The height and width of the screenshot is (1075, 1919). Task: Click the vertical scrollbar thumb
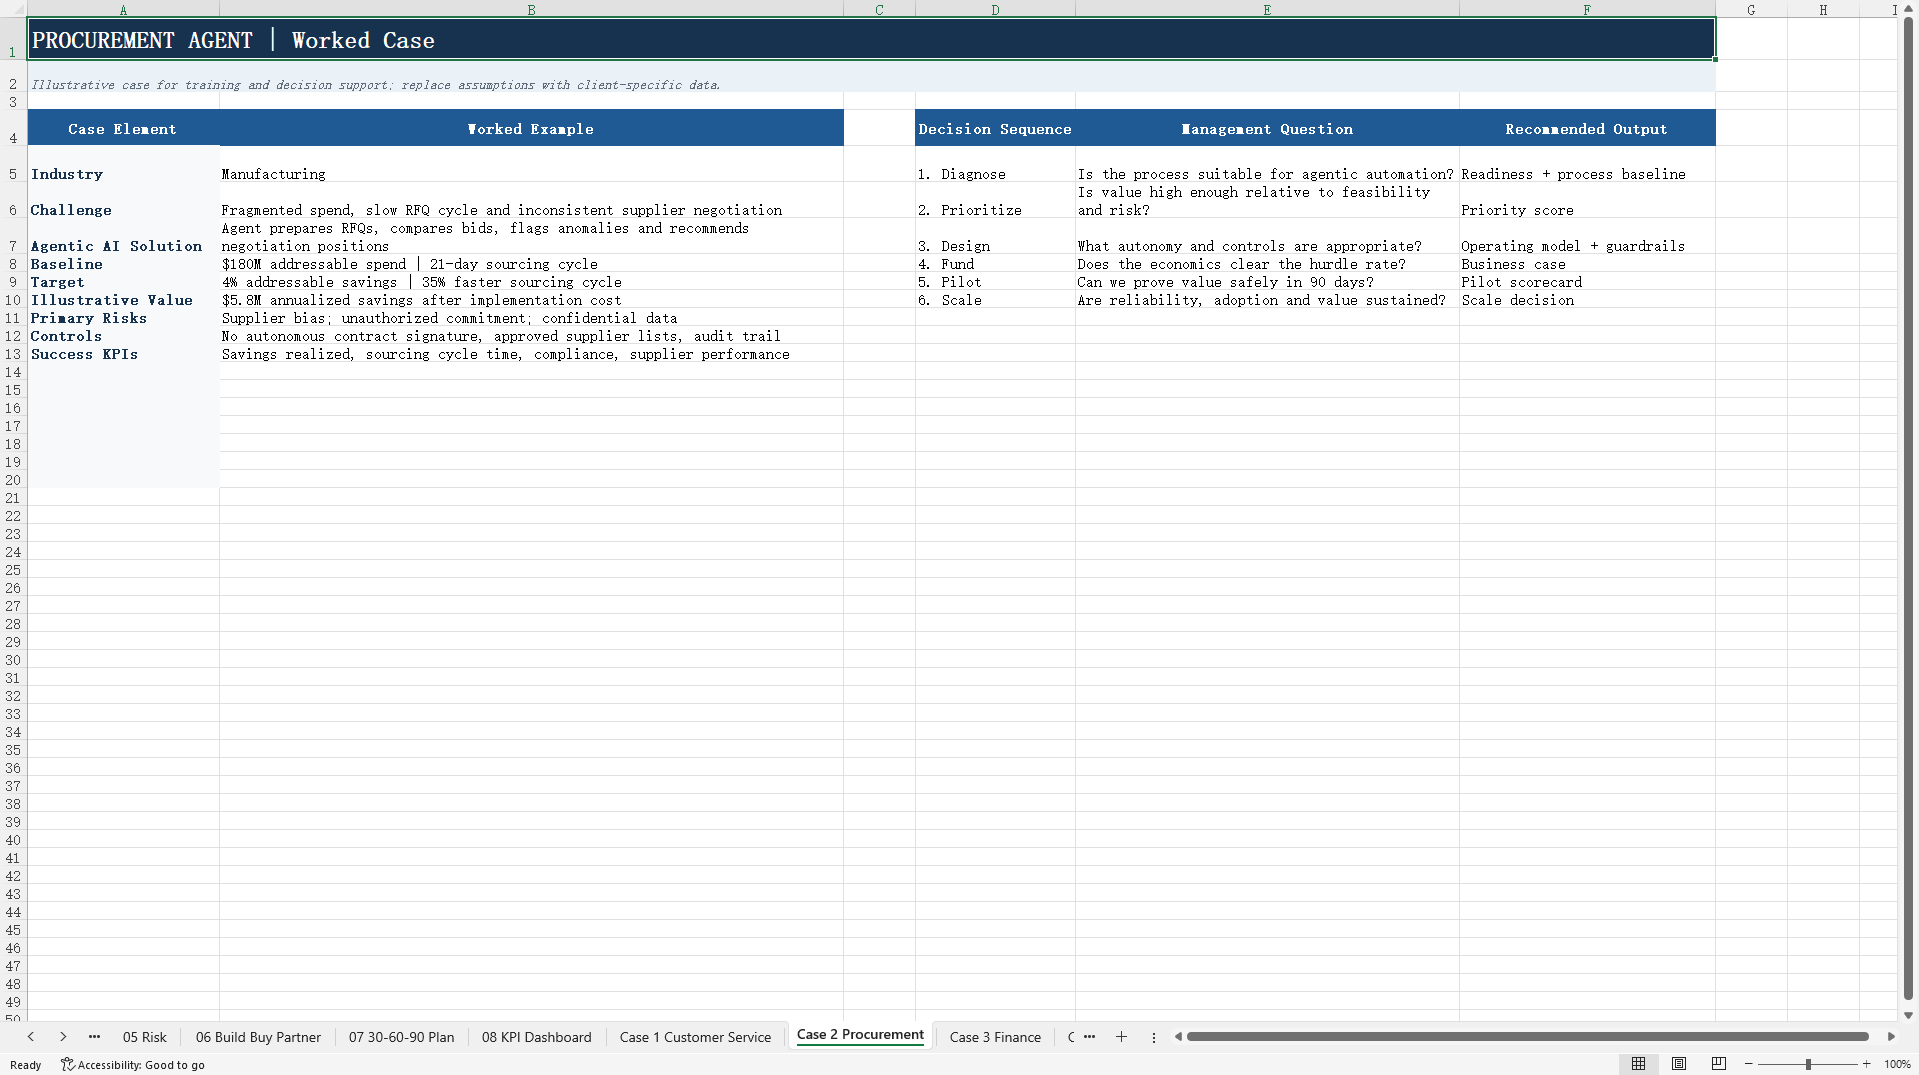tap(1908, 508)
